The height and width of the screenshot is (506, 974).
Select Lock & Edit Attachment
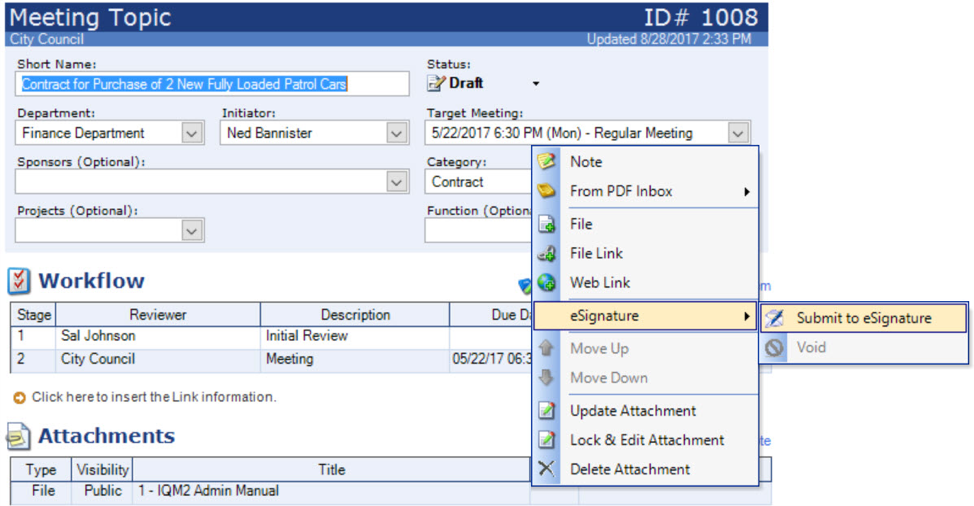(645, 440)
